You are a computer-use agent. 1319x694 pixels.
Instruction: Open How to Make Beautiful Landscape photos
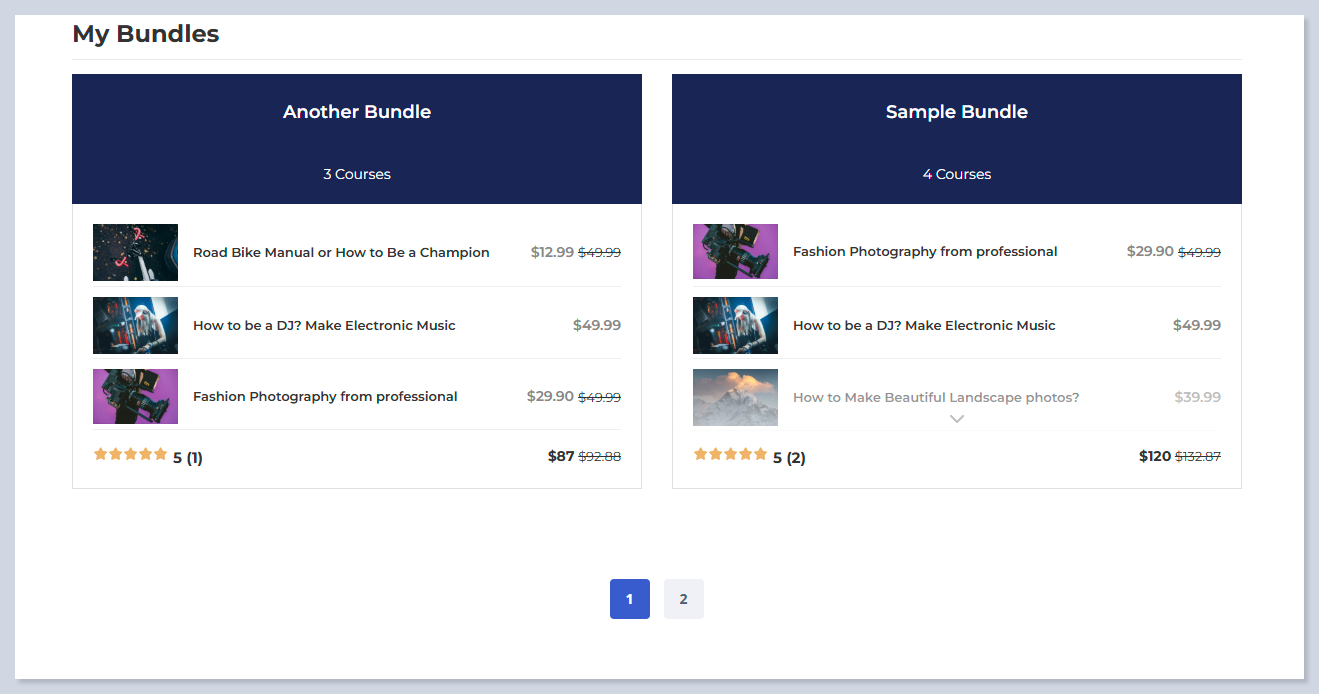pyautogui.click(x=936, y=398)
